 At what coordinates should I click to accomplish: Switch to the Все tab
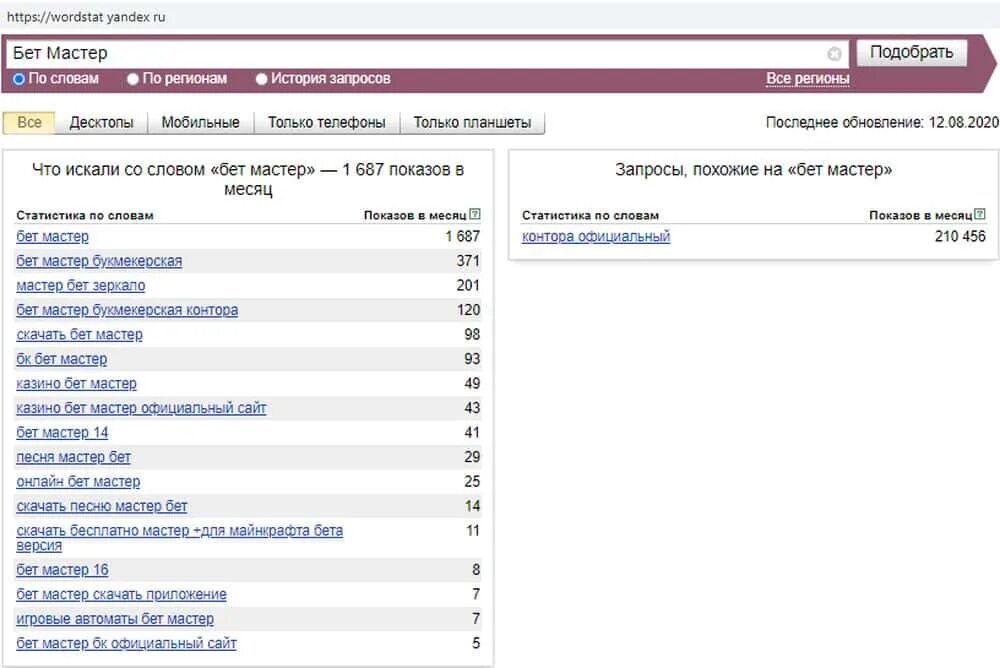(x=29, y=122)
